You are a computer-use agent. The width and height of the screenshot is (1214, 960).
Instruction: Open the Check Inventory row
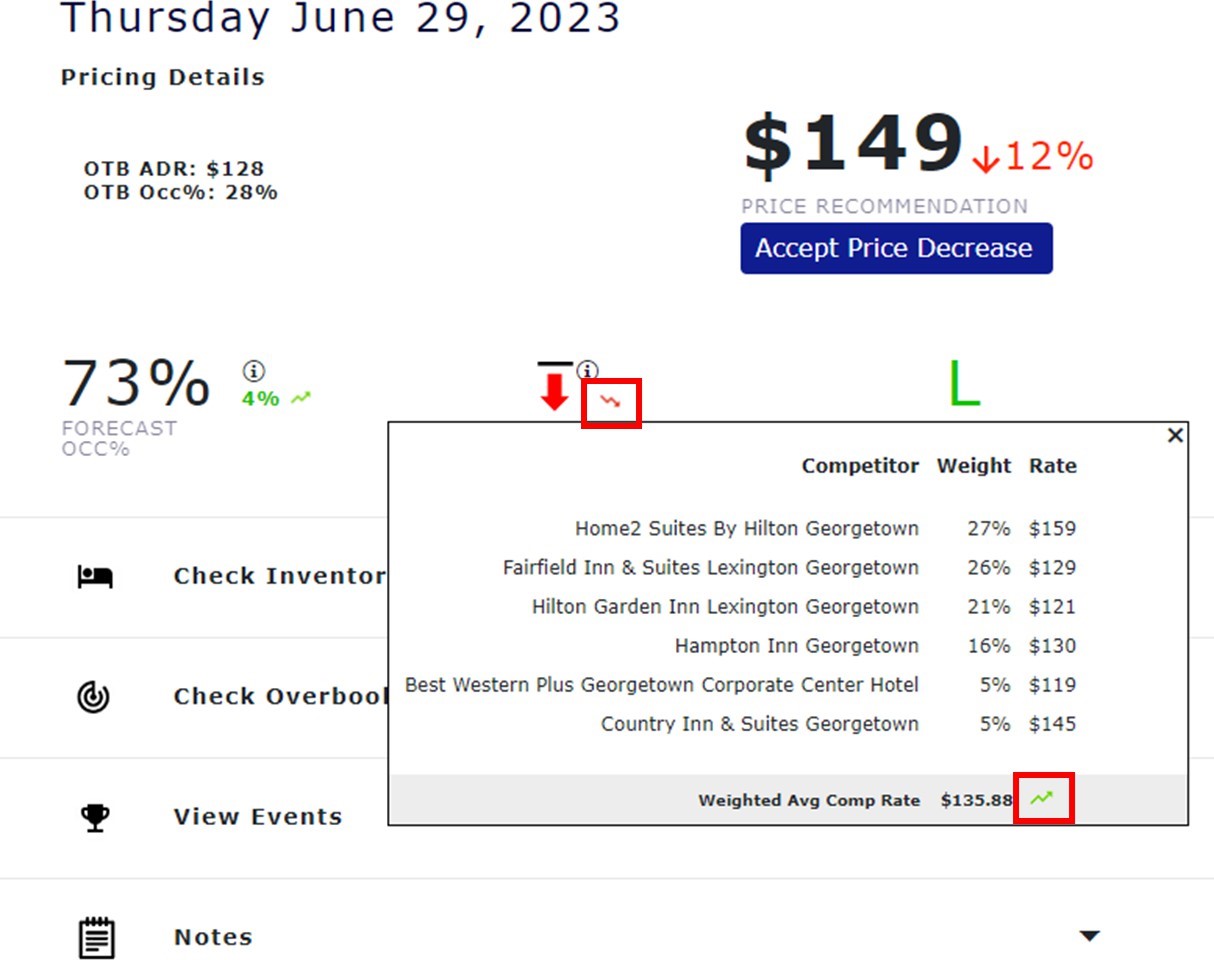(279, 576)
